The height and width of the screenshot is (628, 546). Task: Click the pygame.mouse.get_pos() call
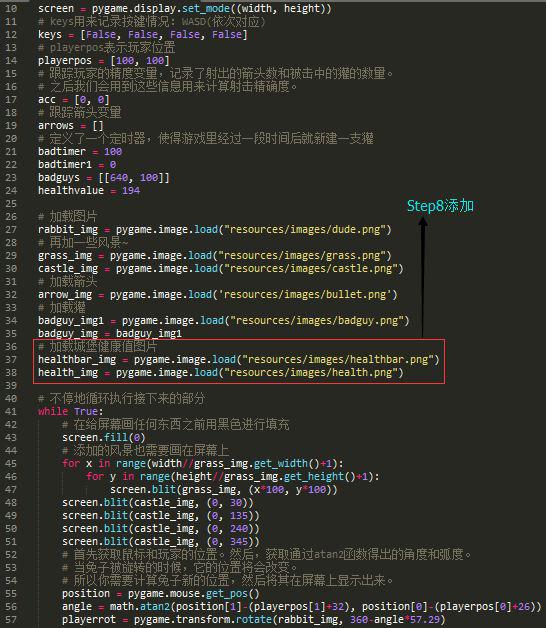(x=193, y=594)
